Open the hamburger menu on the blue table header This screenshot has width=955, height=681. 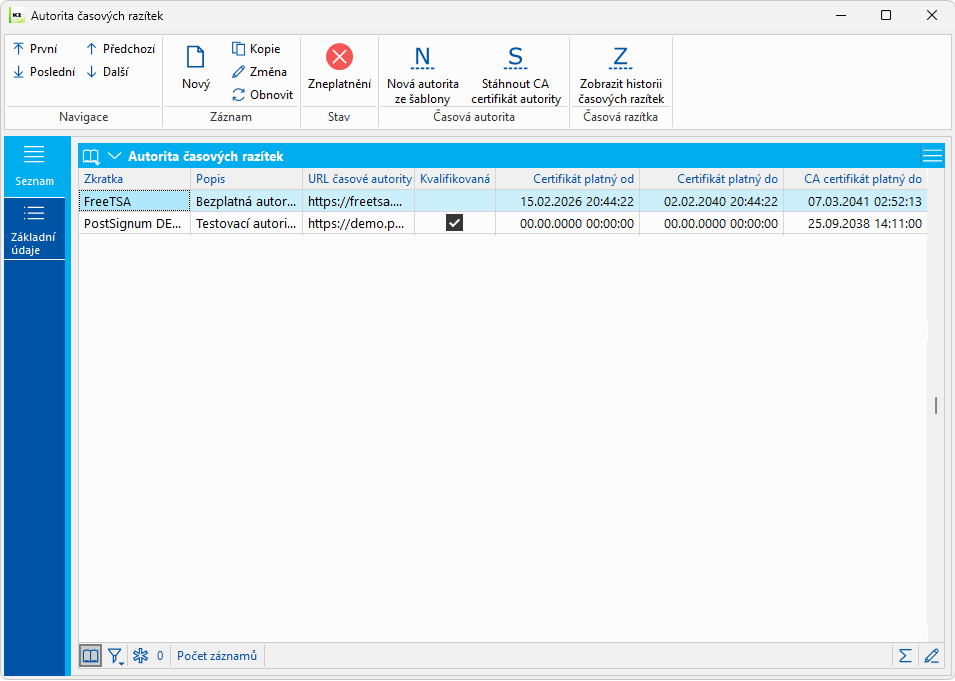coord(932,156)
